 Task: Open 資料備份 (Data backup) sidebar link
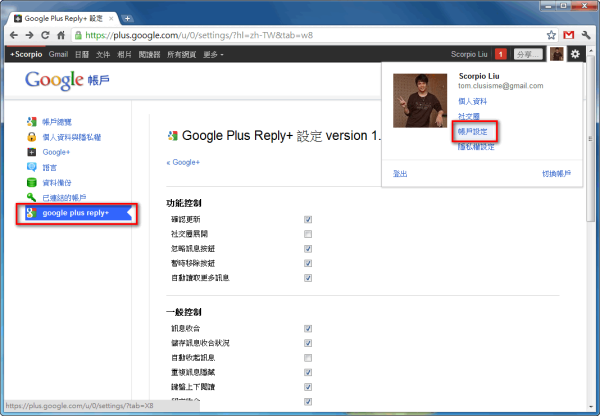[57, 183]
